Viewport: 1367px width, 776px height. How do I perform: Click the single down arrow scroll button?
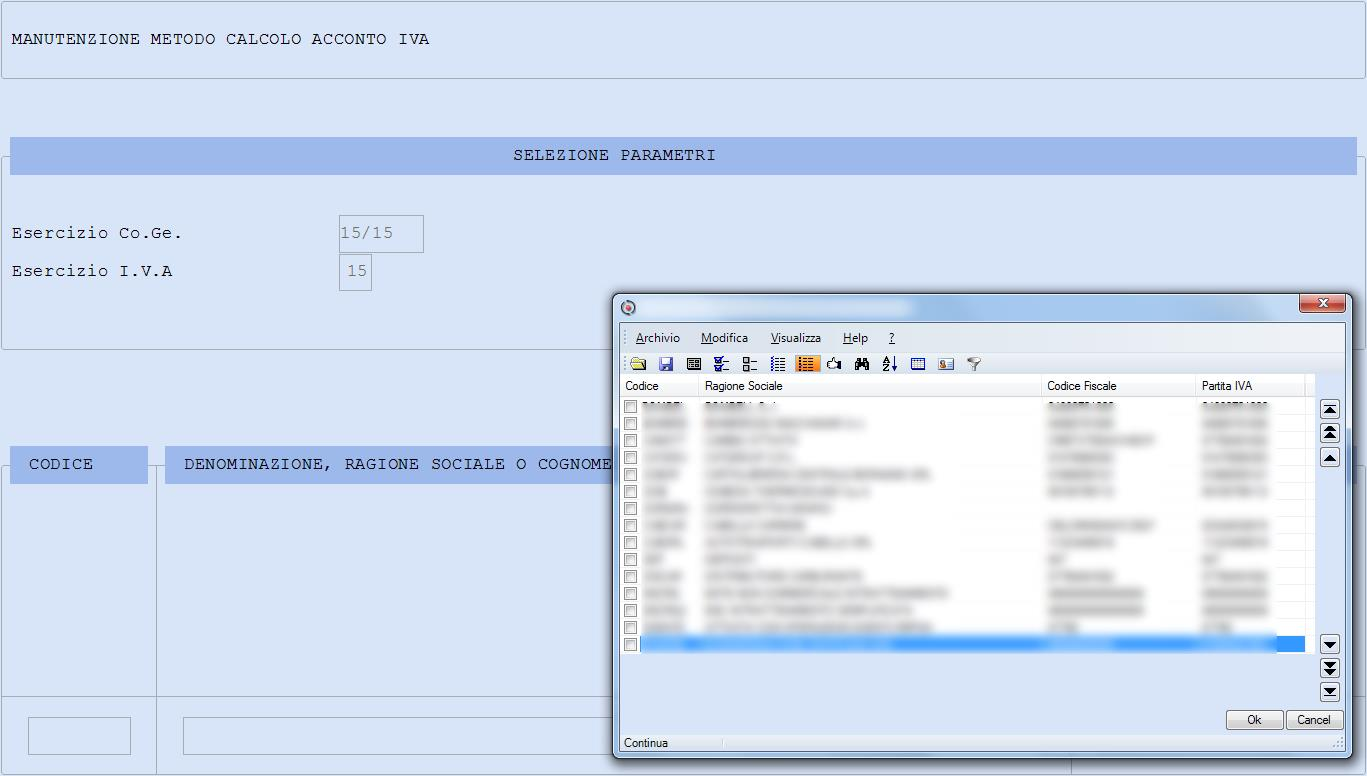coord(1330,644)
